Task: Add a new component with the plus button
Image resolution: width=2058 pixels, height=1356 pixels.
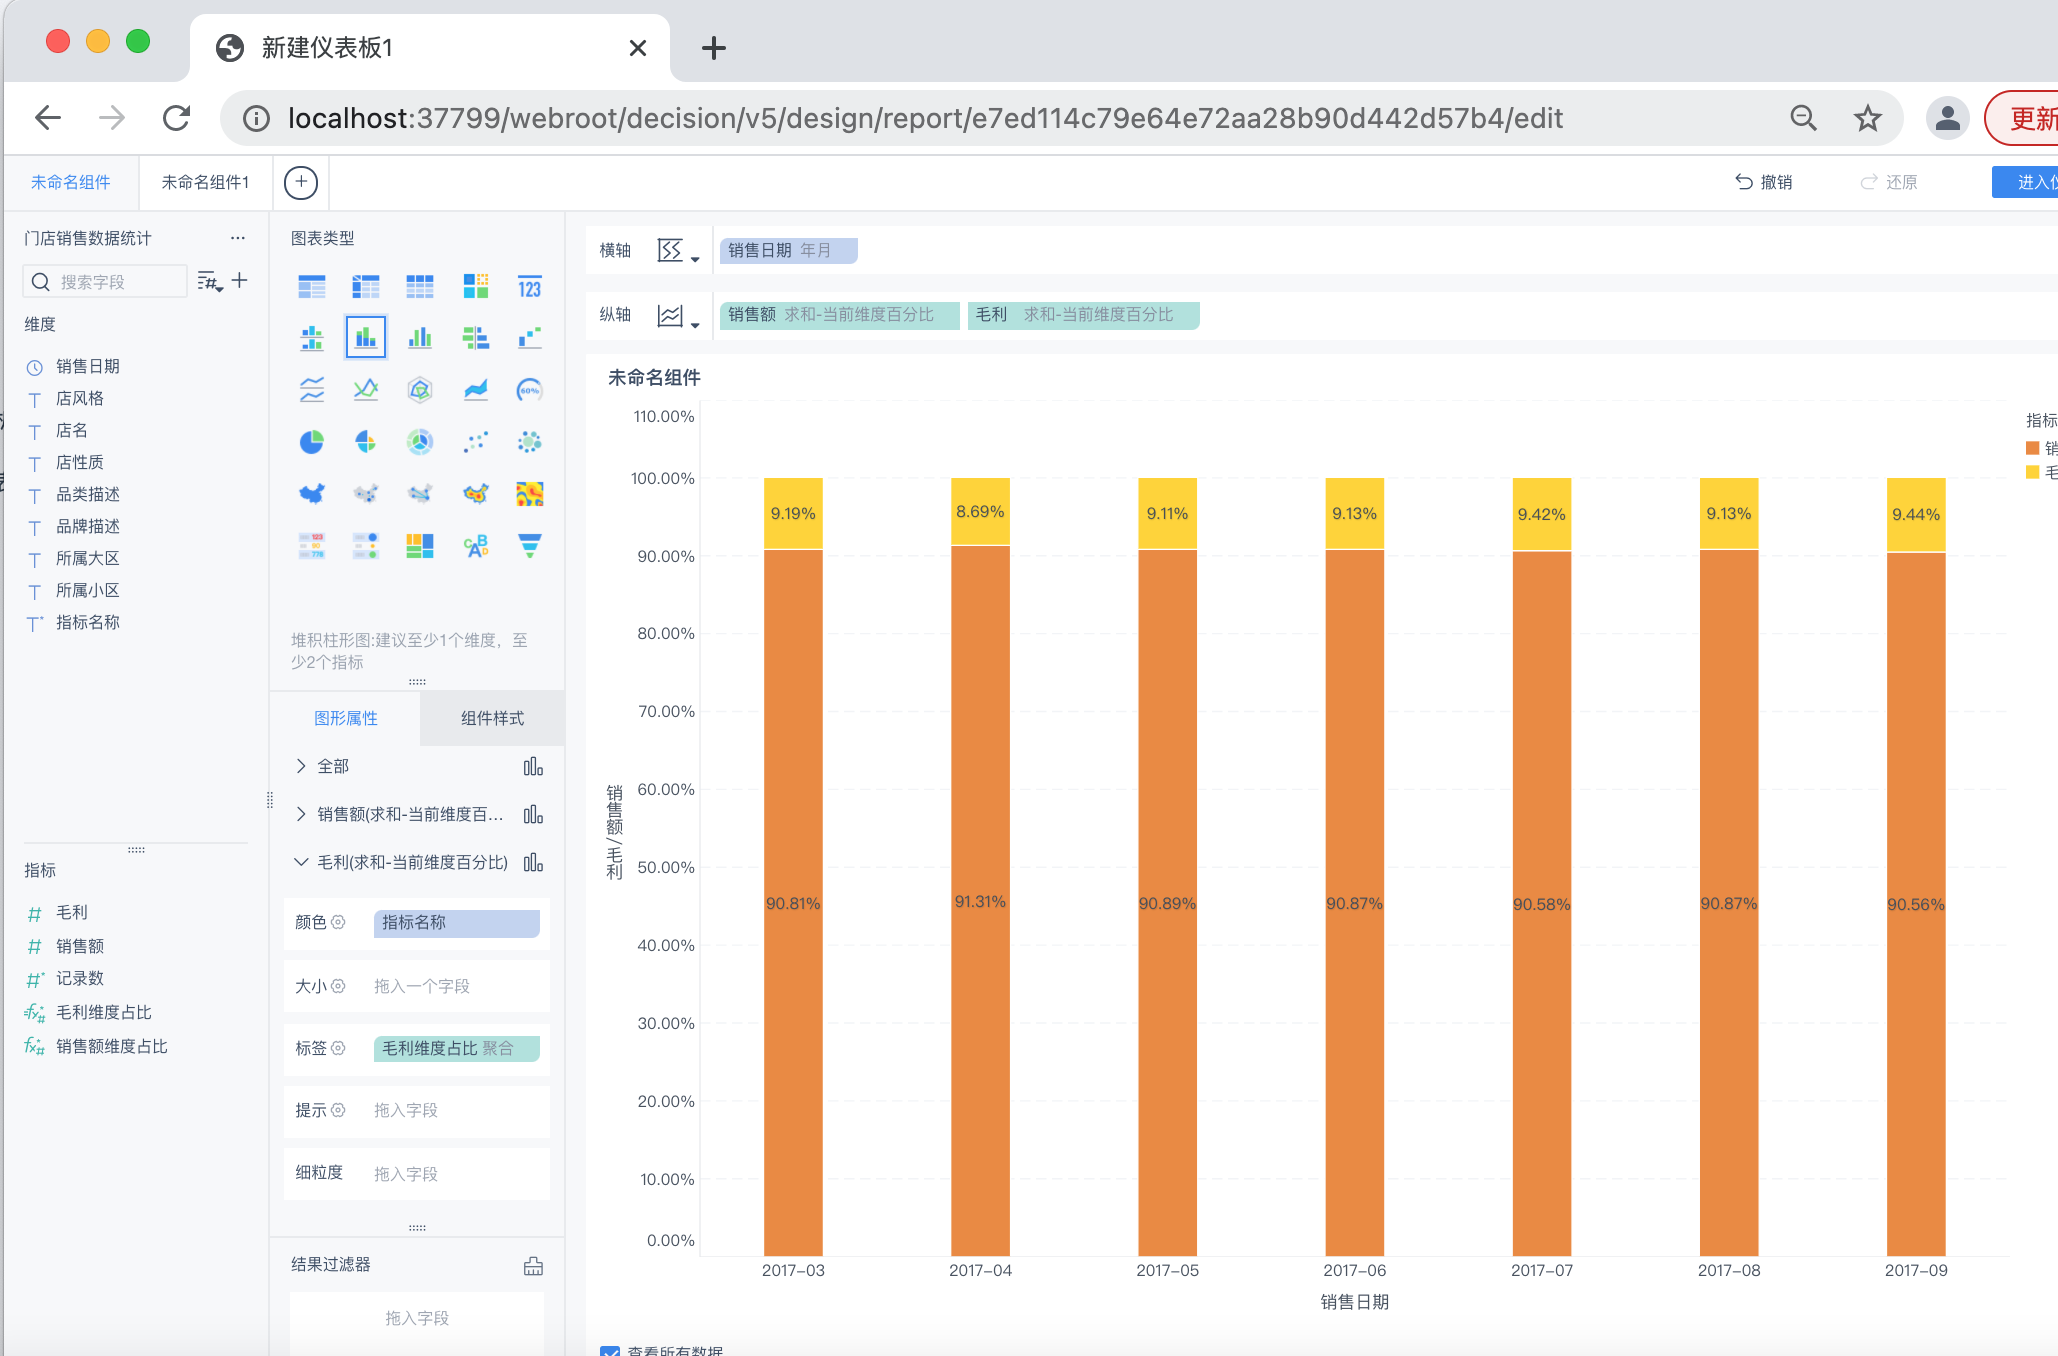Action: point(301,182)
